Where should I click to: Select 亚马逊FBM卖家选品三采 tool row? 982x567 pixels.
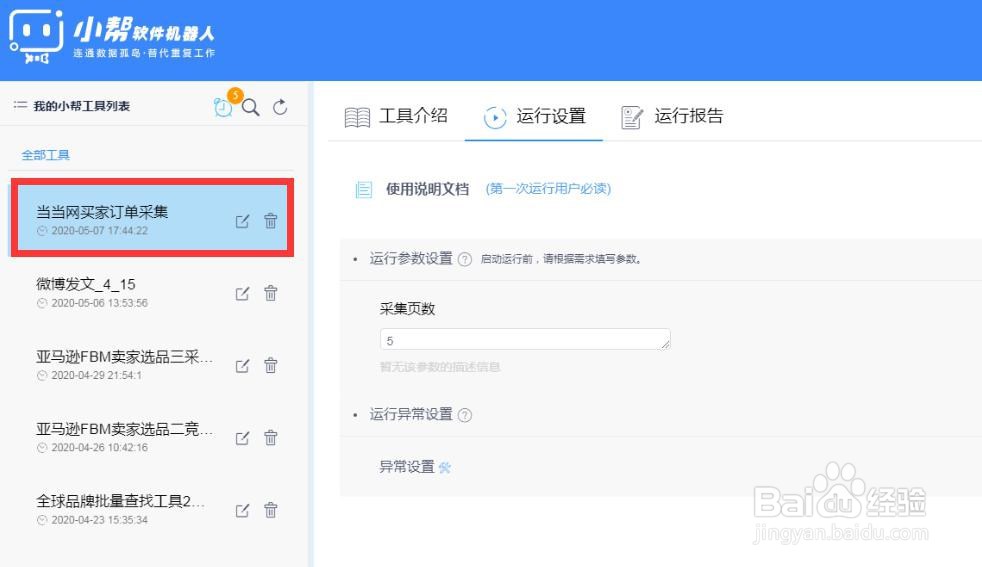click(x=152, y=365)
